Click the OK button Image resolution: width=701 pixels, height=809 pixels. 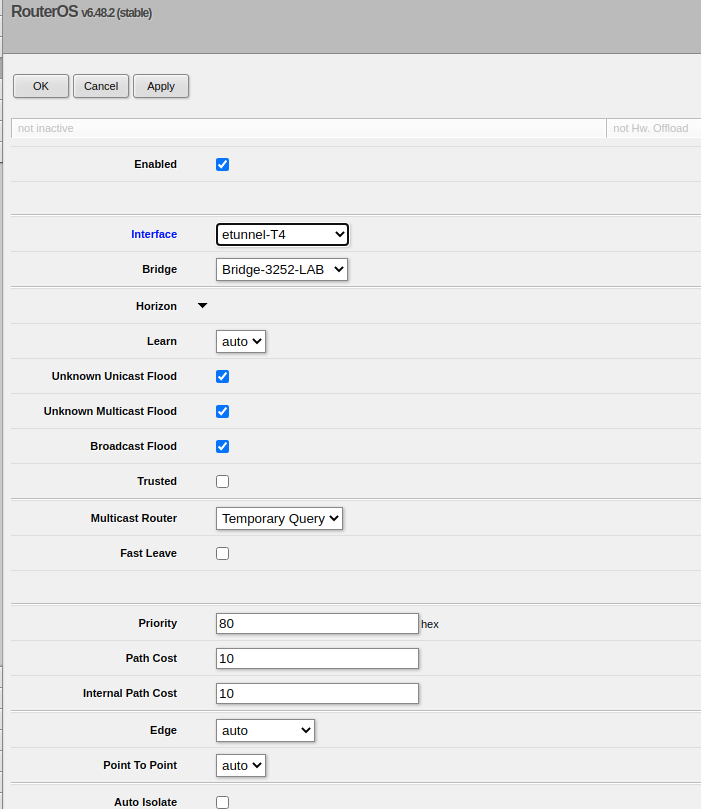coord(41,86)
